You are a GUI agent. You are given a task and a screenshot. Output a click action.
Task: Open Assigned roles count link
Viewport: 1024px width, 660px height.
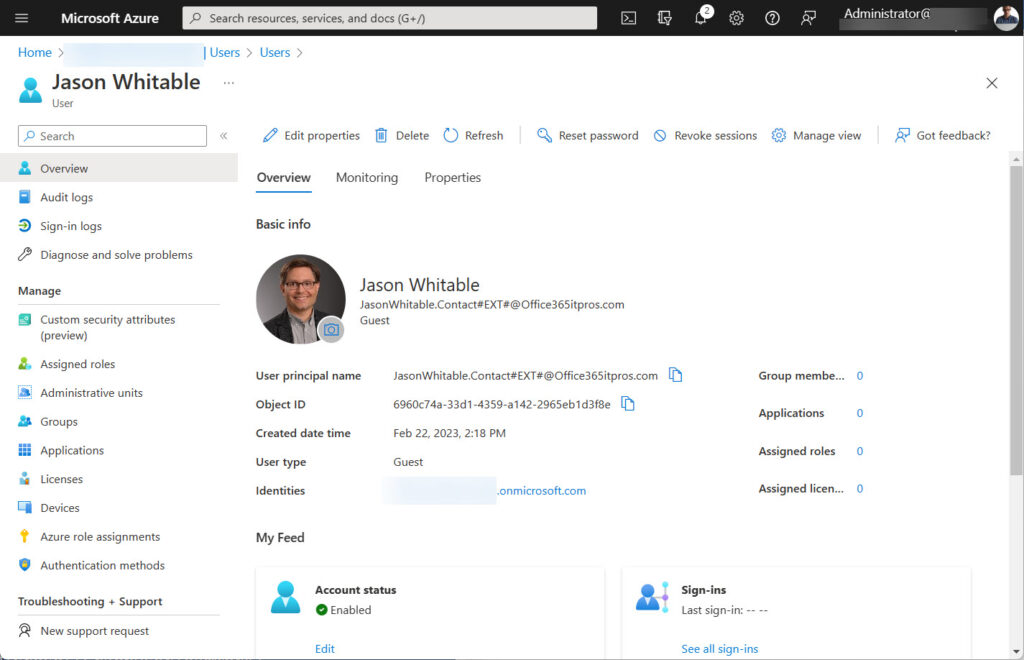click(859, 450)
